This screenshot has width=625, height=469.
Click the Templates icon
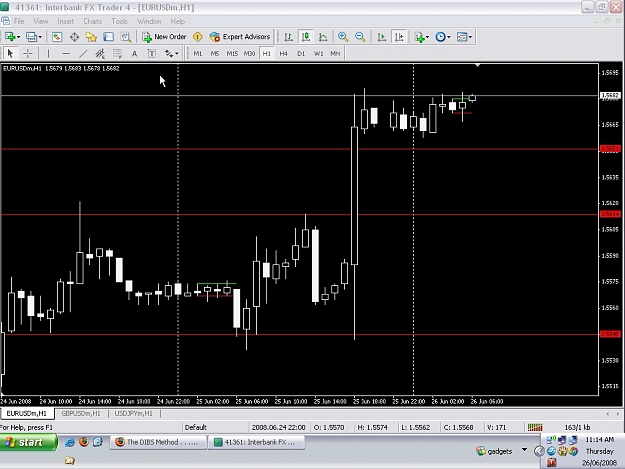click(462, 37)
